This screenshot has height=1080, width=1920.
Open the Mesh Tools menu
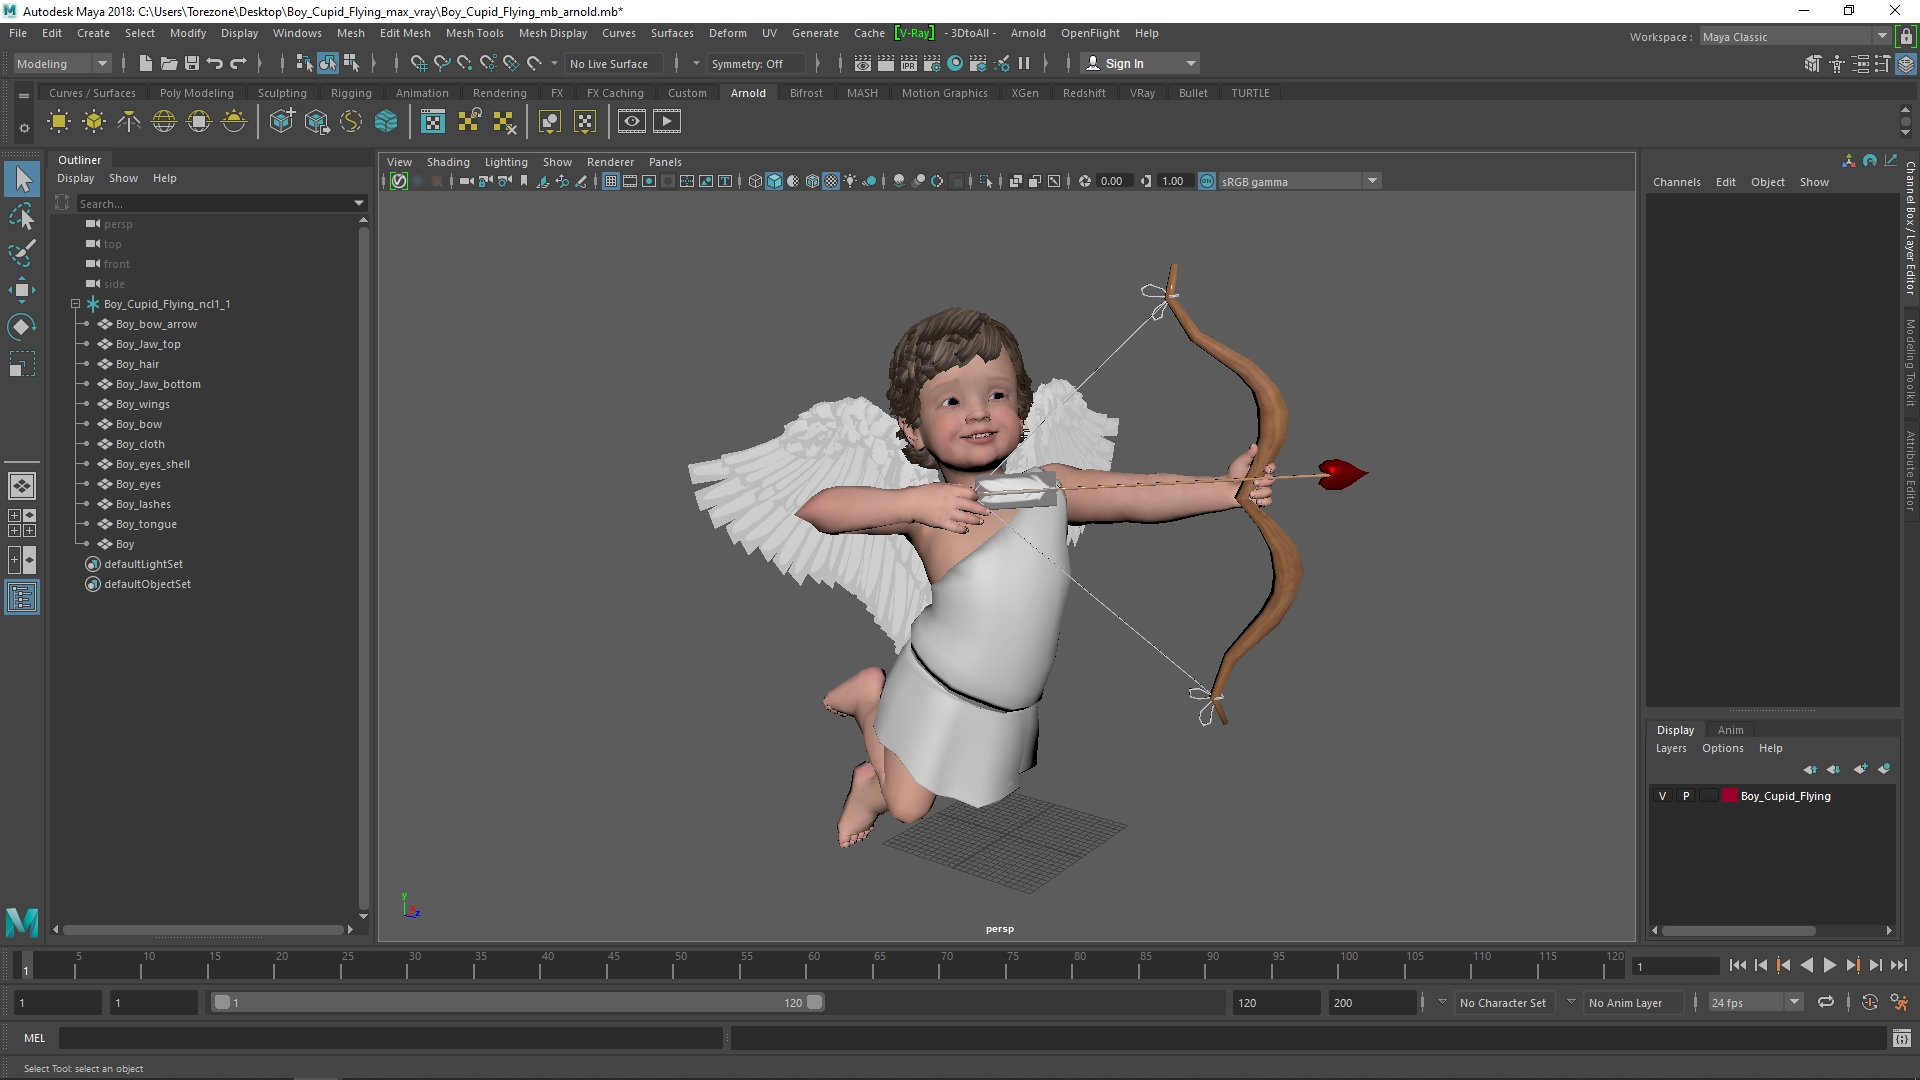(474, 33)
